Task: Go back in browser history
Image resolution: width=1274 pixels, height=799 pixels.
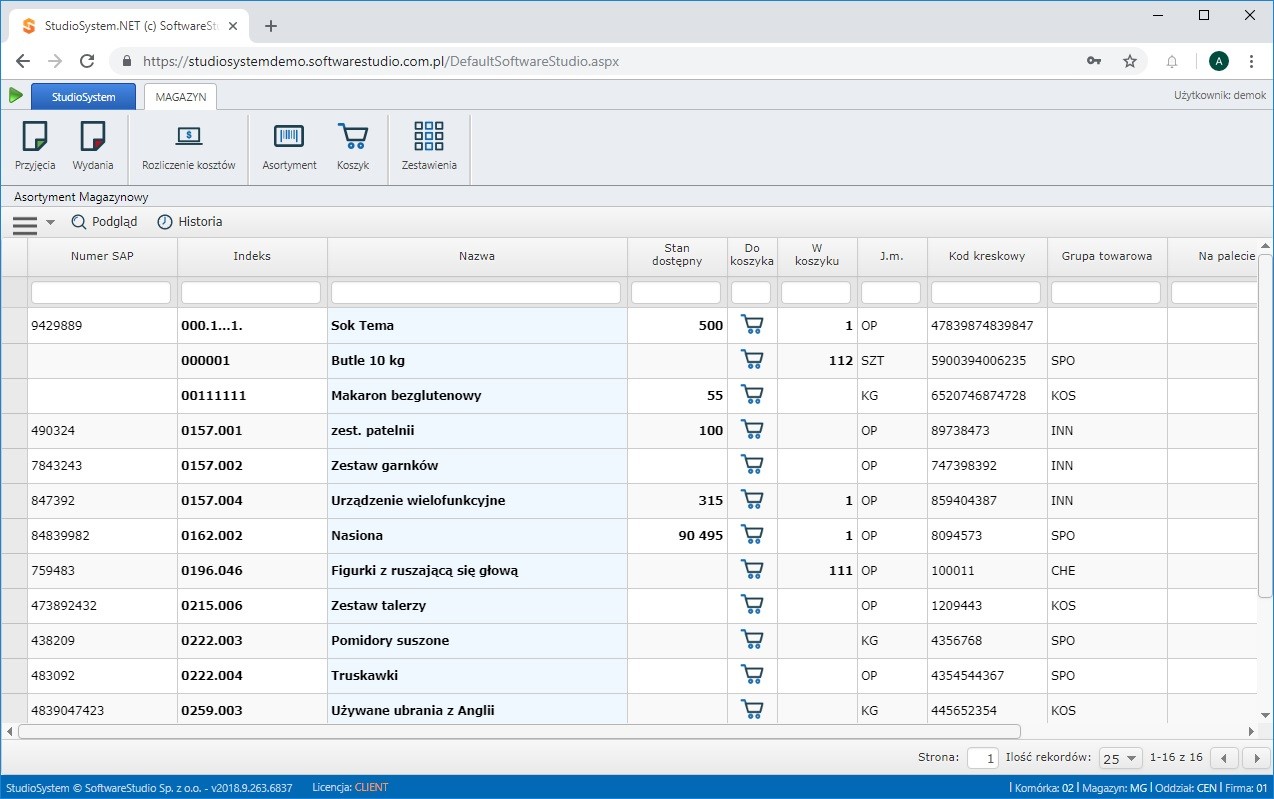Action: (x=23, y=61)
